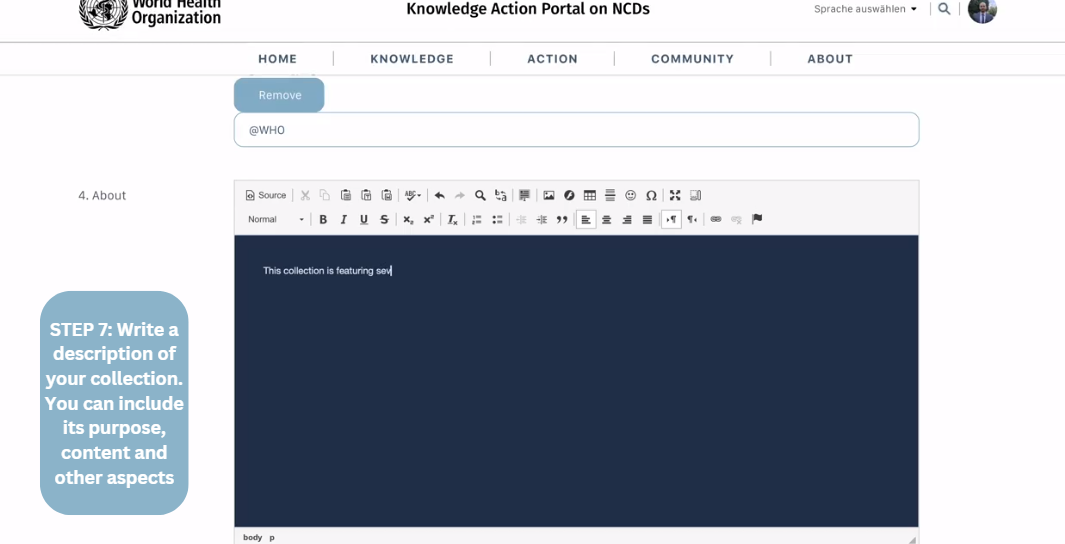The width and height of the screenshot is (1065, 544).
Task: Open the Knowledge menu item
Action: [x=412, y=59]
